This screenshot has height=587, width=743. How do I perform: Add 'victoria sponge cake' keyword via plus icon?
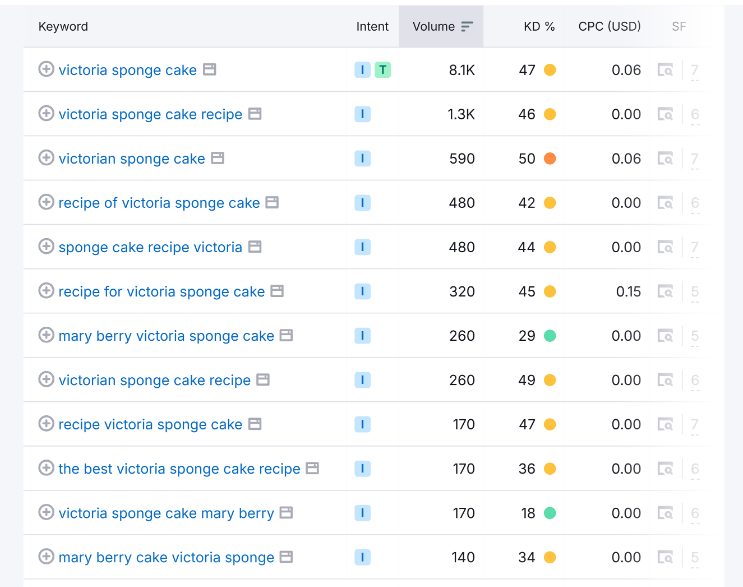pos(46,69)
